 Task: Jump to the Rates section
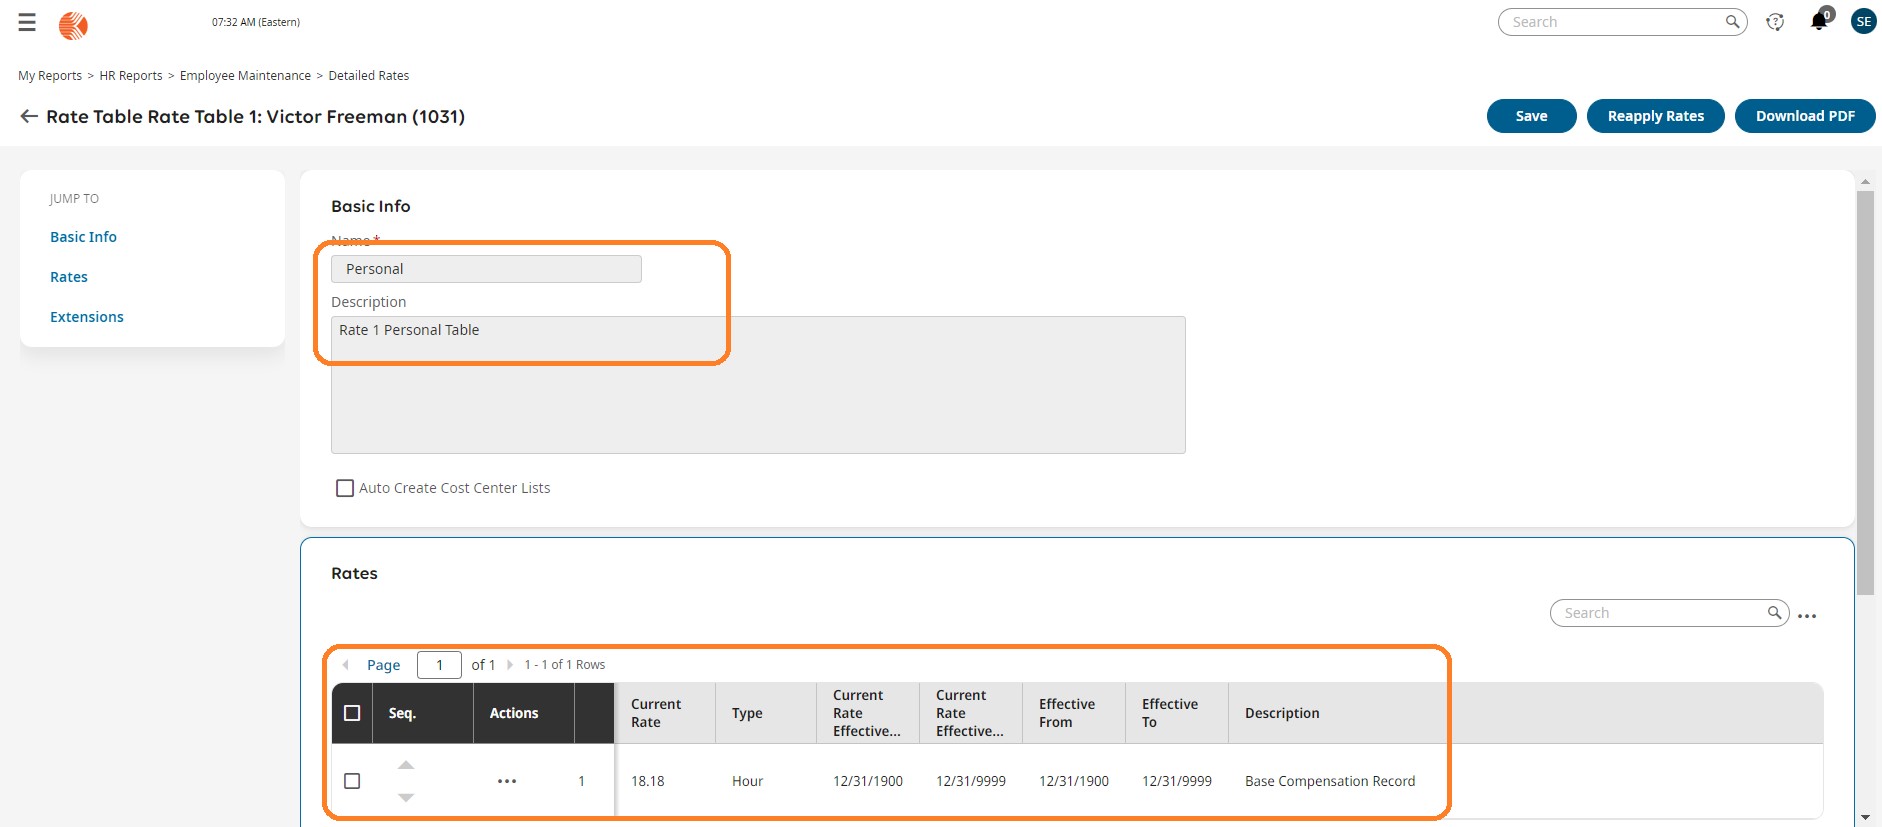[x=69, y=277]
